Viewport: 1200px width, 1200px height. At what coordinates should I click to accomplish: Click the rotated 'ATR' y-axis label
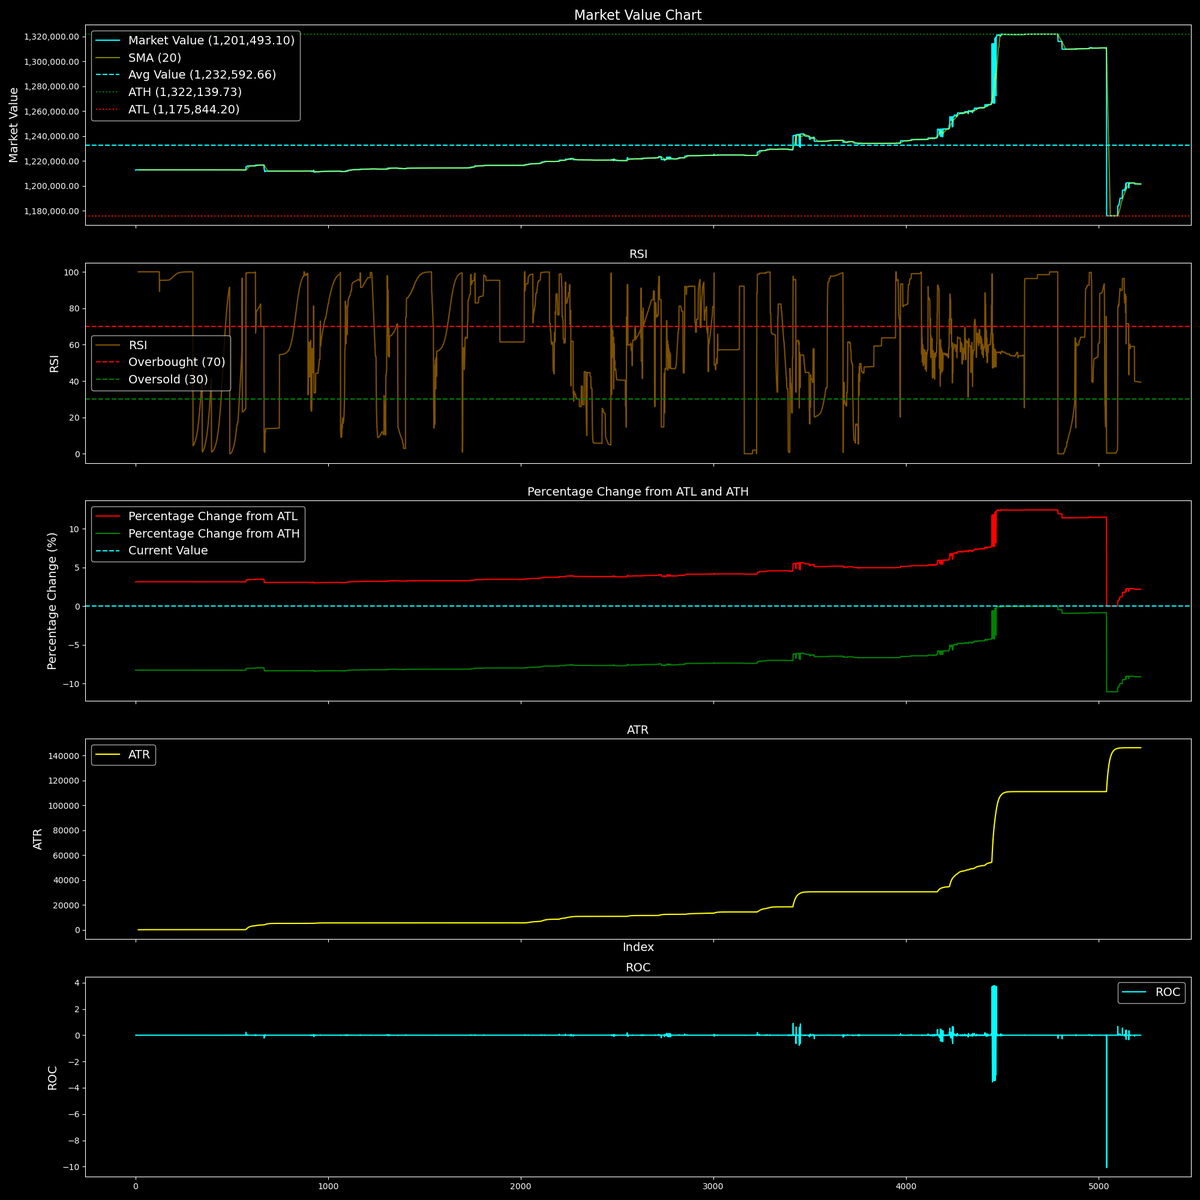(x=37, y=839)
